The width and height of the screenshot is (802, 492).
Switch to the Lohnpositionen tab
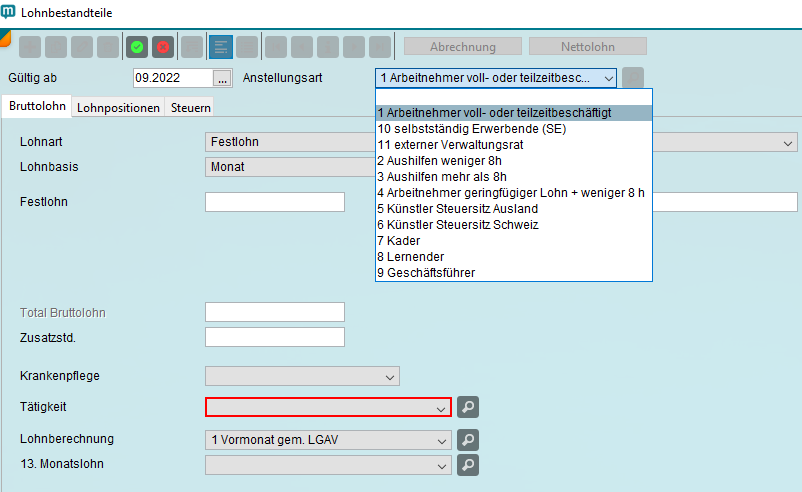(x=118, y=108)
